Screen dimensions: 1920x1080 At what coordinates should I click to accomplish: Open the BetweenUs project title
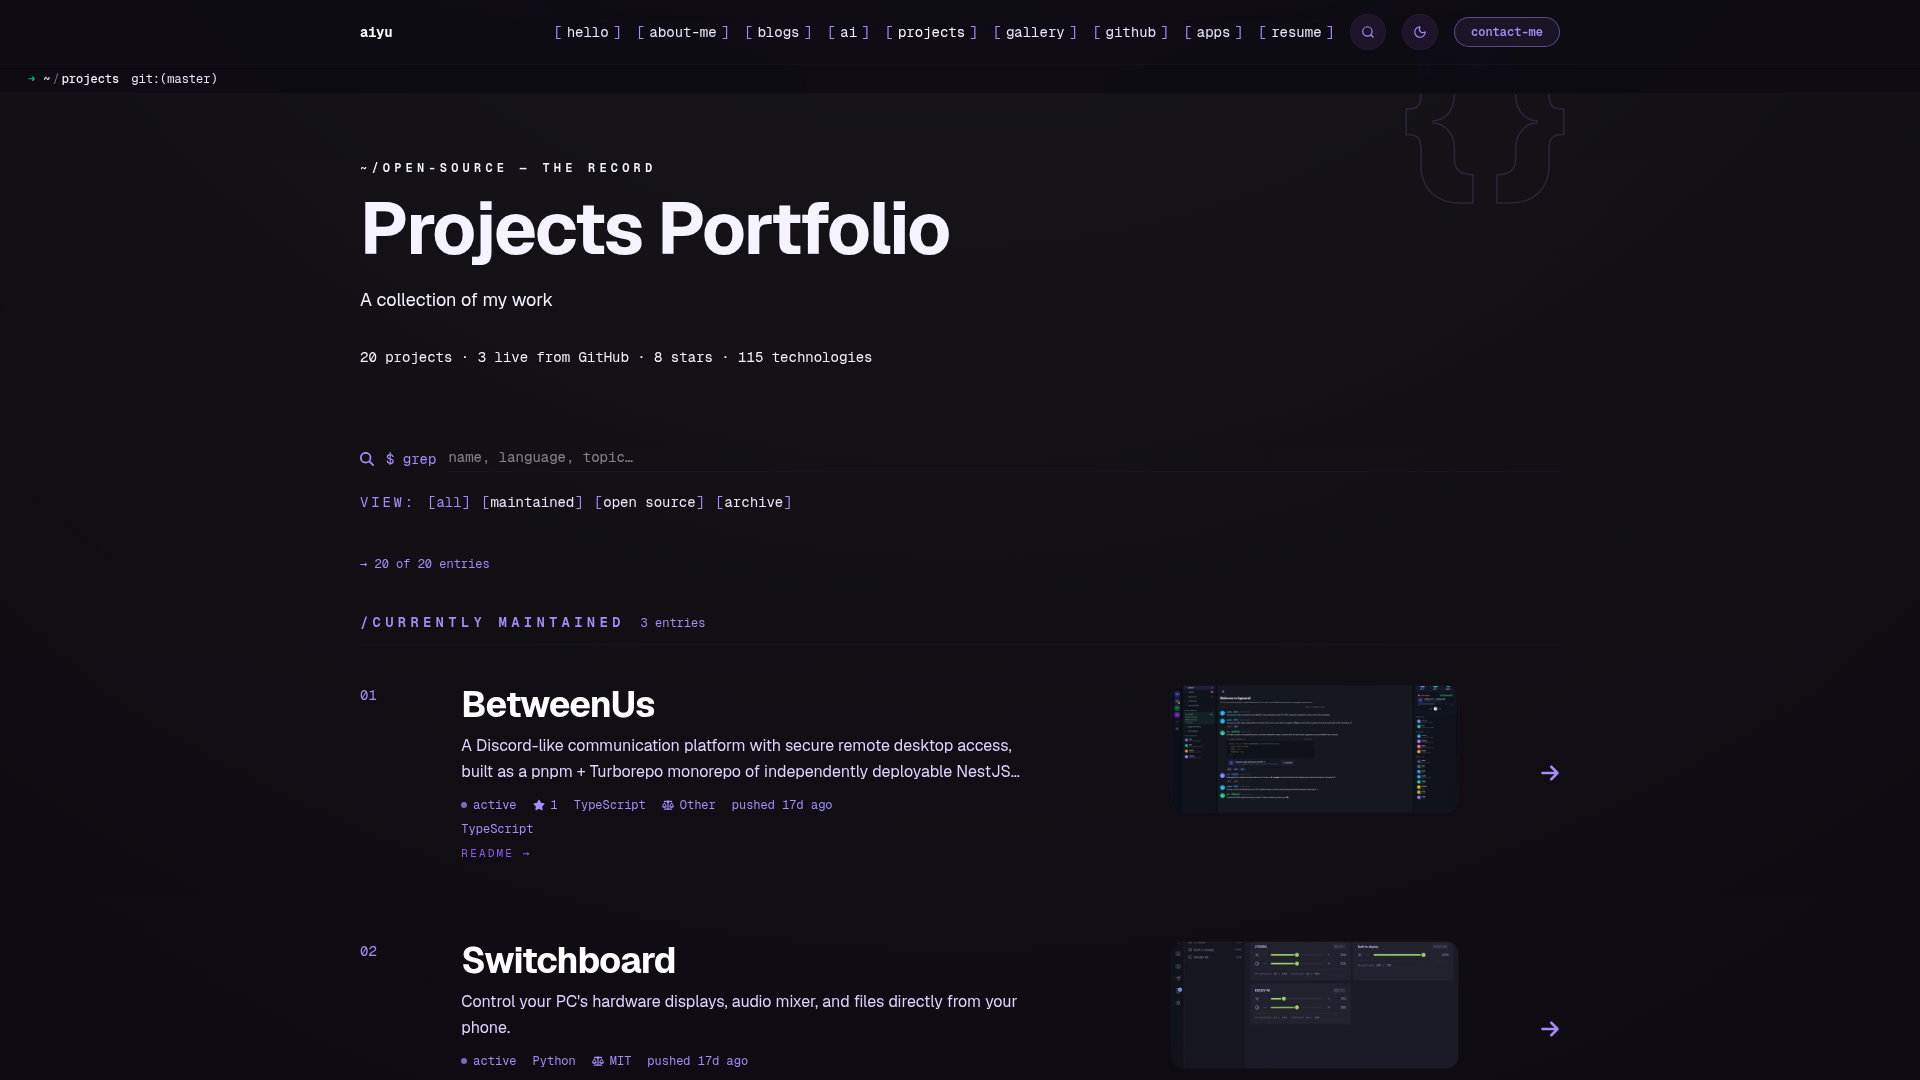(x=558, y=704)
